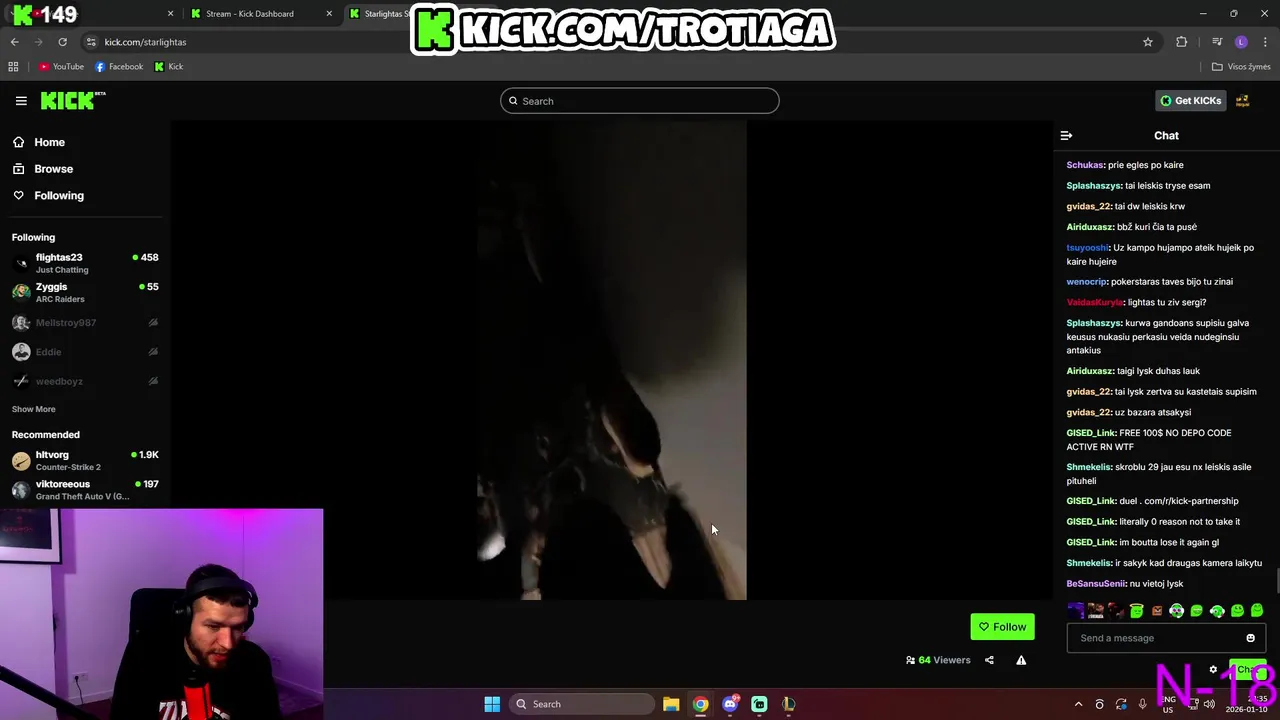
Task: Open Chrome profile avatar
Action: 1241,42
